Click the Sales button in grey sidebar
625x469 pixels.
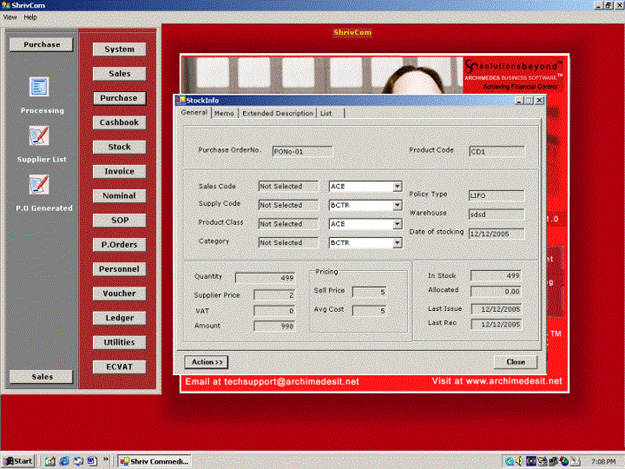click(41, 377)
